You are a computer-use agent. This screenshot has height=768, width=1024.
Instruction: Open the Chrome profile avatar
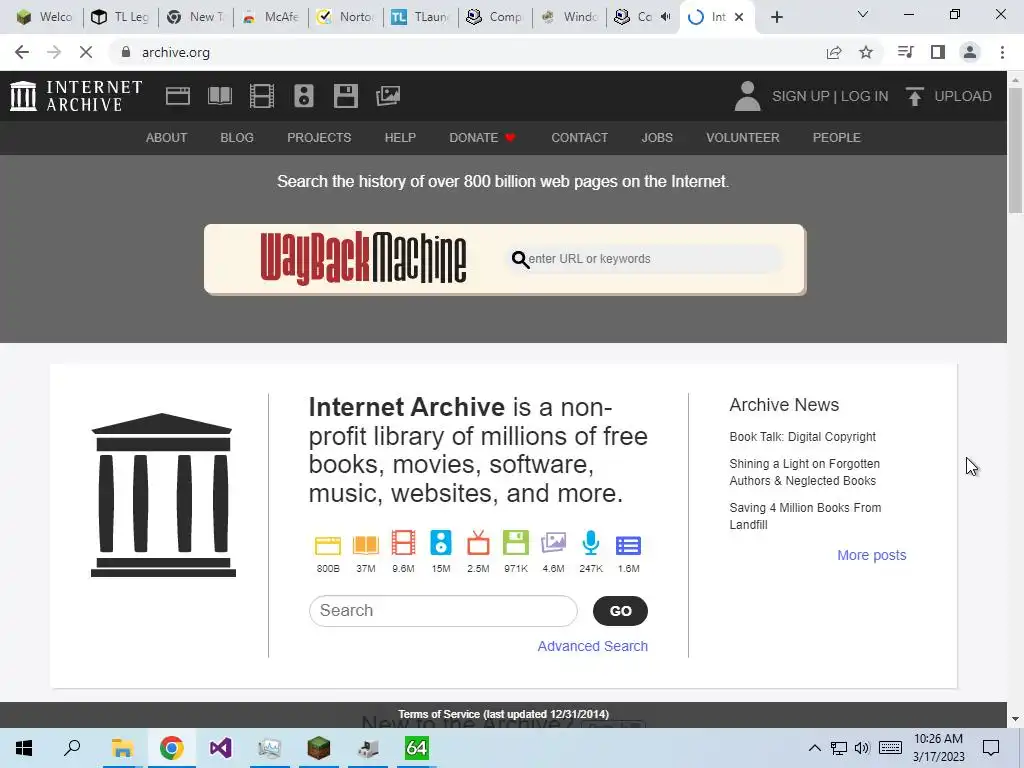(970, 52)
